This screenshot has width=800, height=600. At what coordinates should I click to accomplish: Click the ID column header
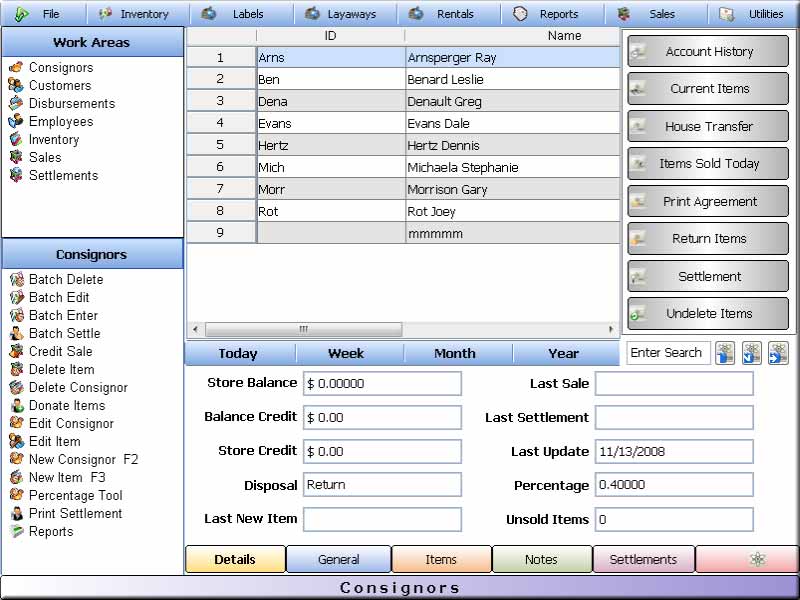click(331, 36)
